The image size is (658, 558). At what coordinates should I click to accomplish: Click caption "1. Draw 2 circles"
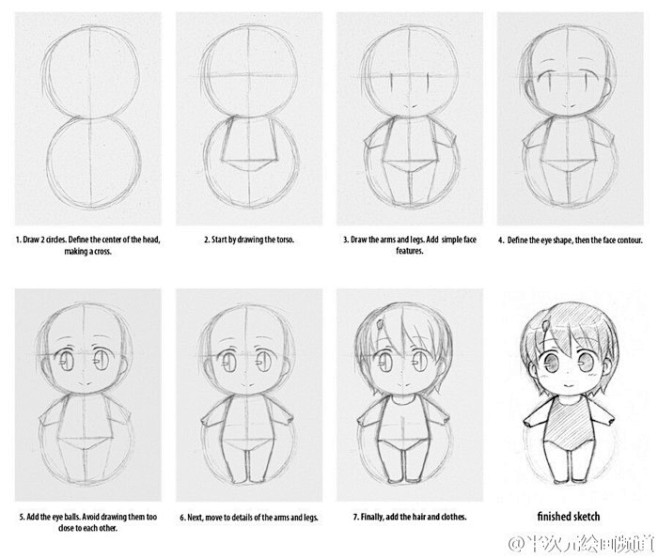88,245
